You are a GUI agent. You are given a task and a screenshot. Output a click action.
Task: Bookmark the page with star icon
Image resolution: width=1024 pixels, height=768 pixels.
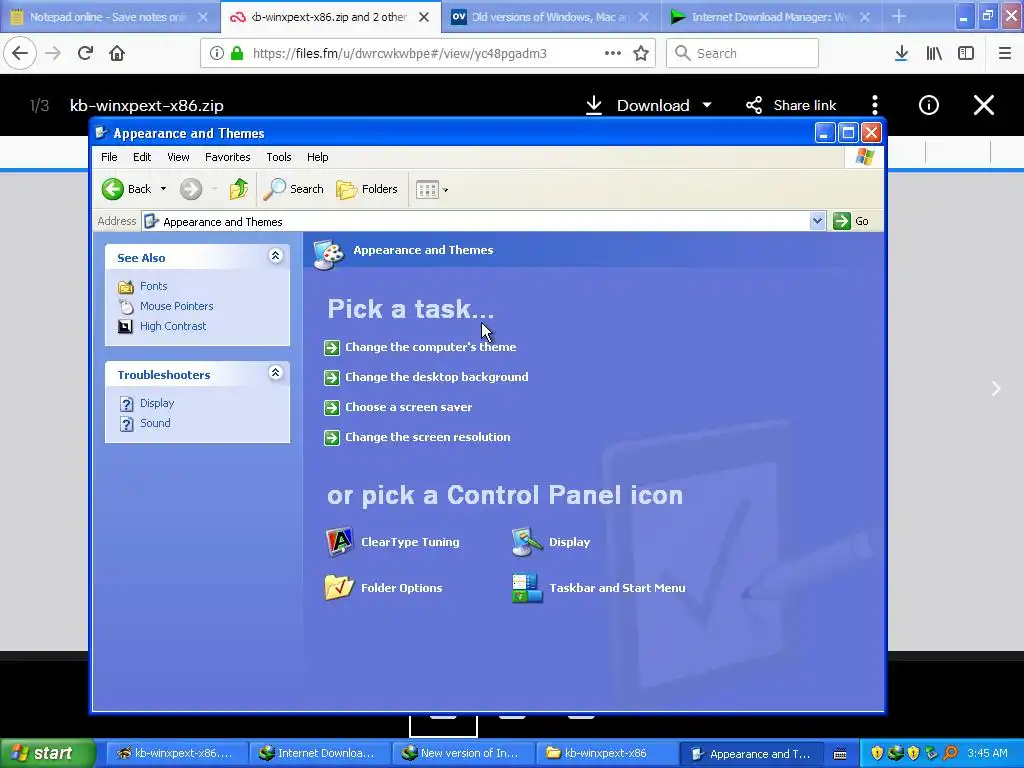(x=641, y=54)
